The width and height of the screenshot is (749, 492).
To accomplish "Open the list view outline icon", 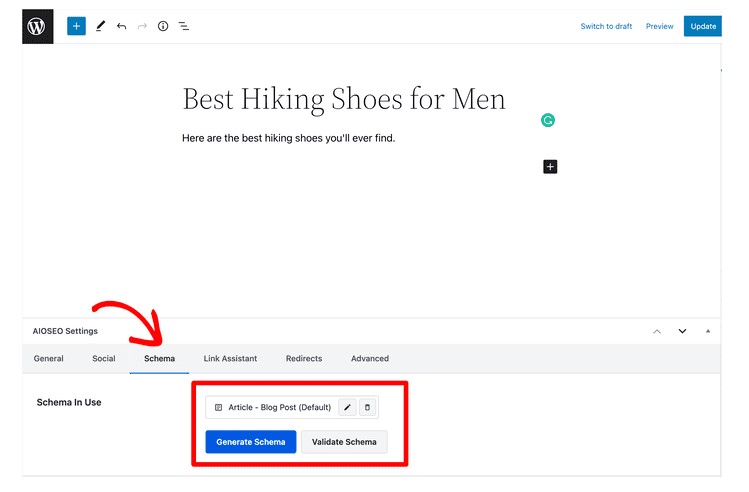I will pyautogui.click(x=184, y=26).
